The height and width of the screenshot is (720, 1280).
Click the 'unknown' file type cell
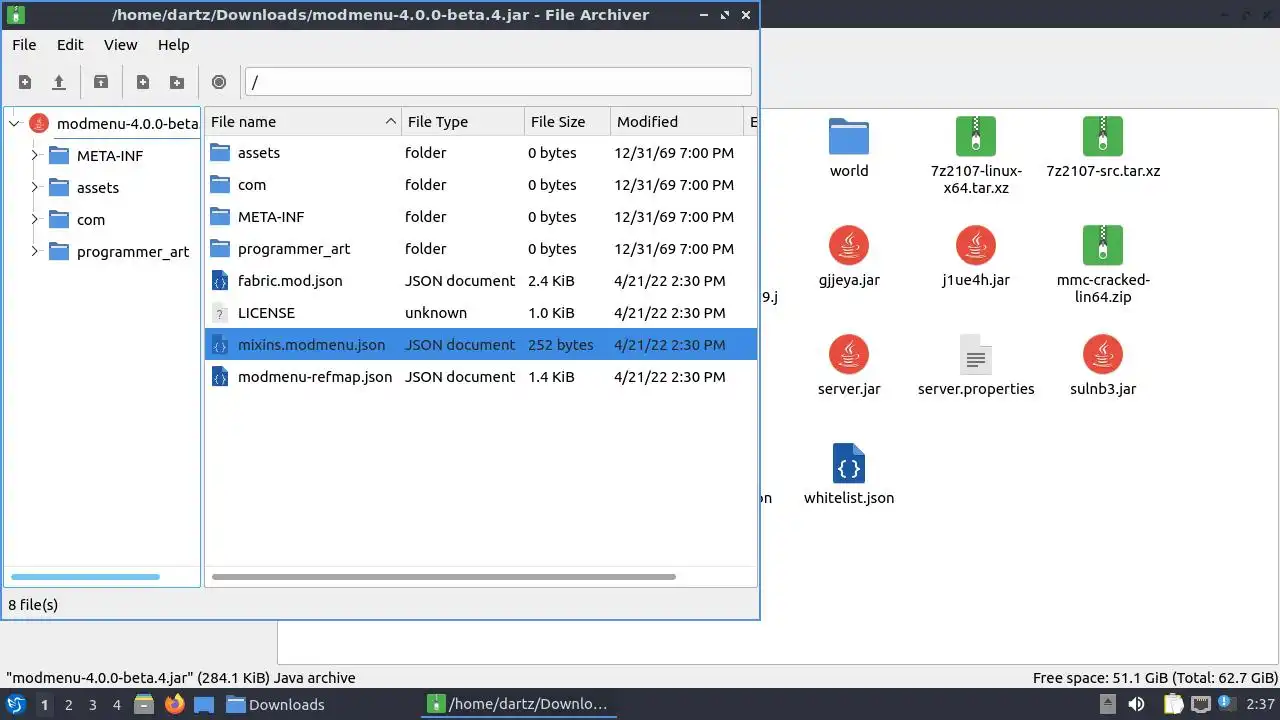436,313
